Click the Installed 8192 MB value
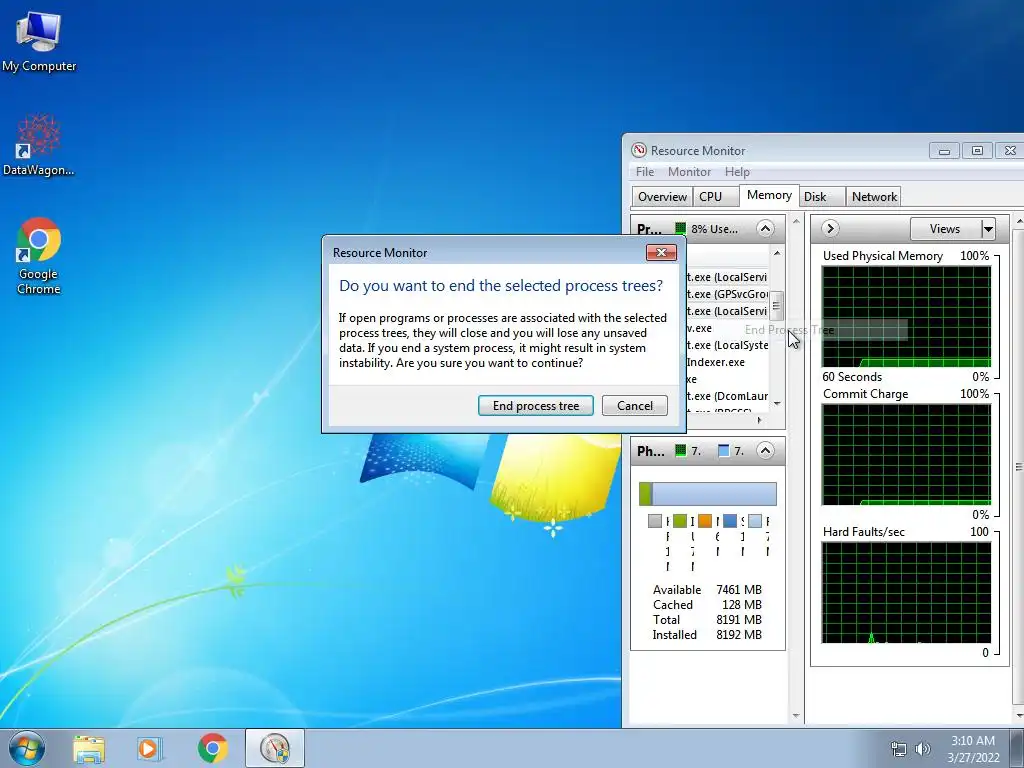1024x768 pixels. point(739,635)
